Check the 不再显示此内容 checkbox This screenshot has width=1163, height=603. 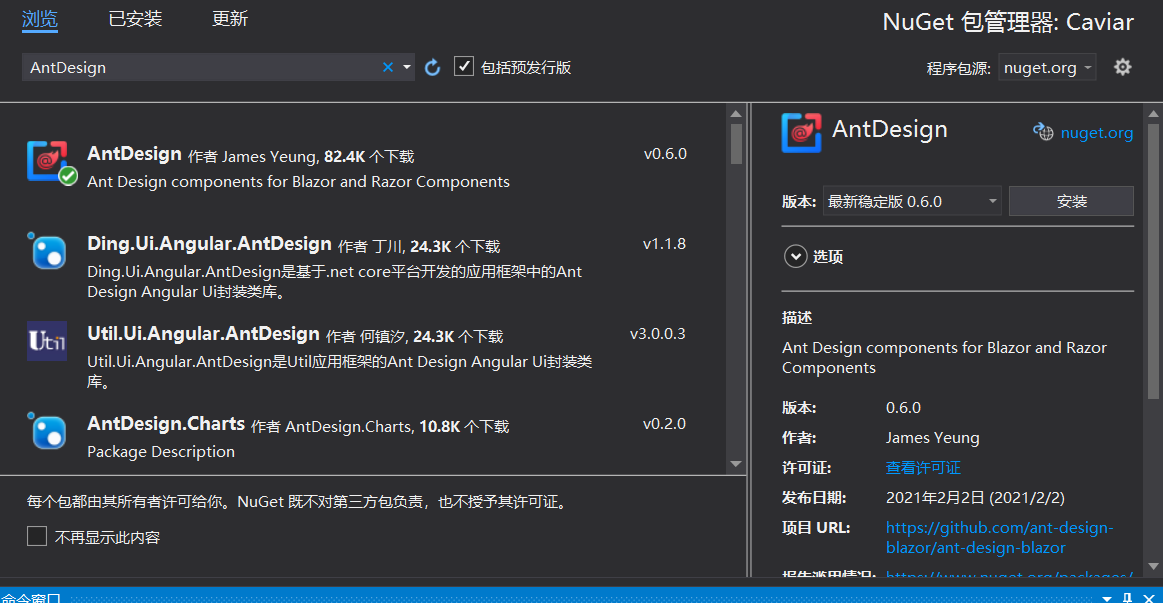[37, 536]
